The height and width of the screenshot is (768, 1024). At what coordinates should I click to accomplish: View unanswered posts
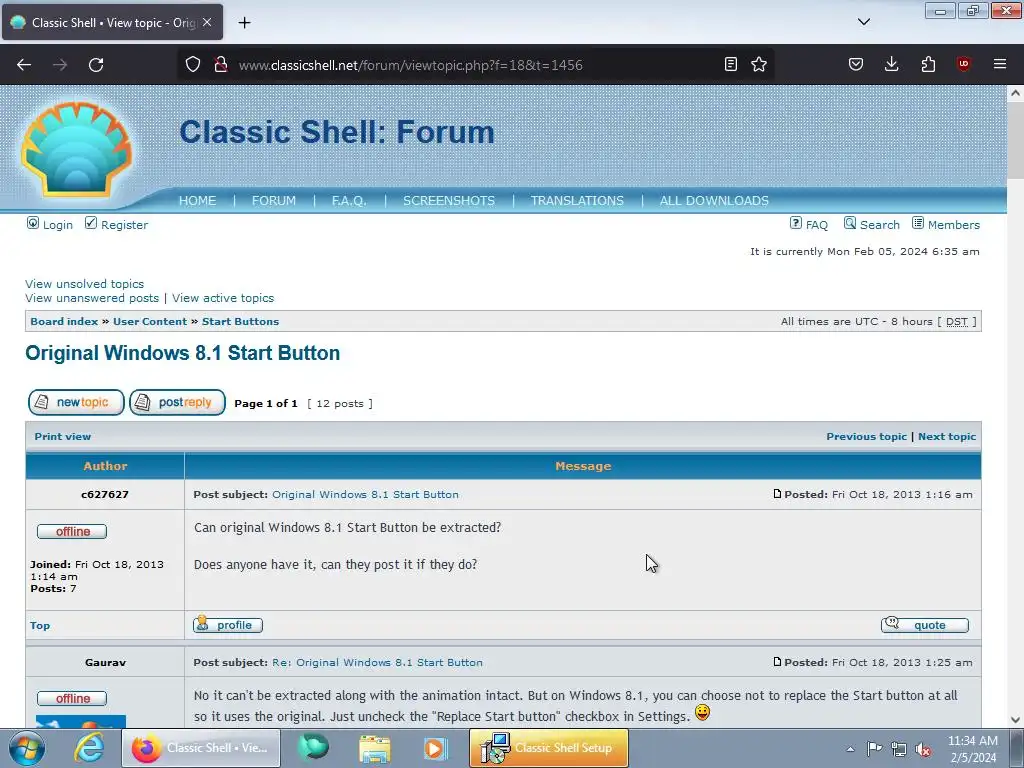(92, 298)
